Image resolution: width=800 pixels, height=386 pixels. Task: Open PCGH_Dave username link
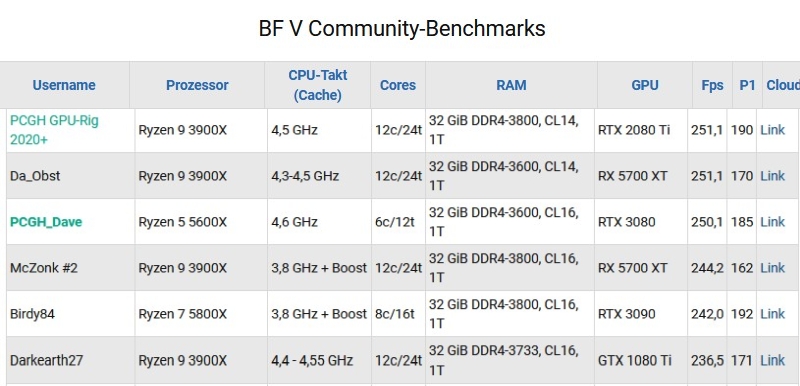pos(46,222)
